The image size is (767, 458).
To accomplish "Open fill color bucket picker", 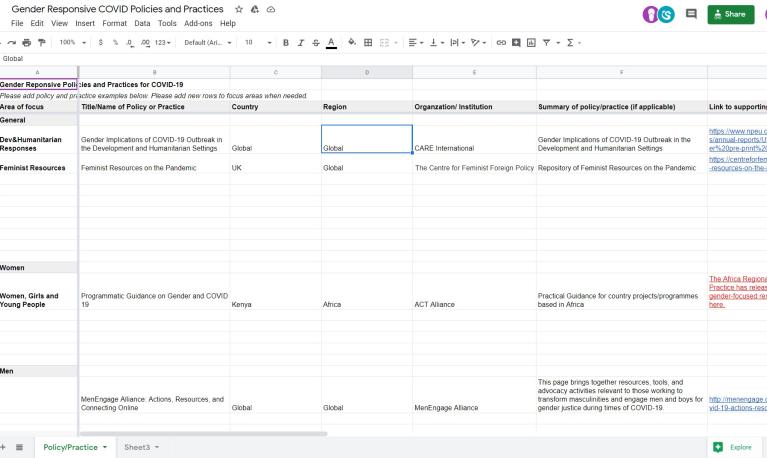I will click(x=352, y=43).
